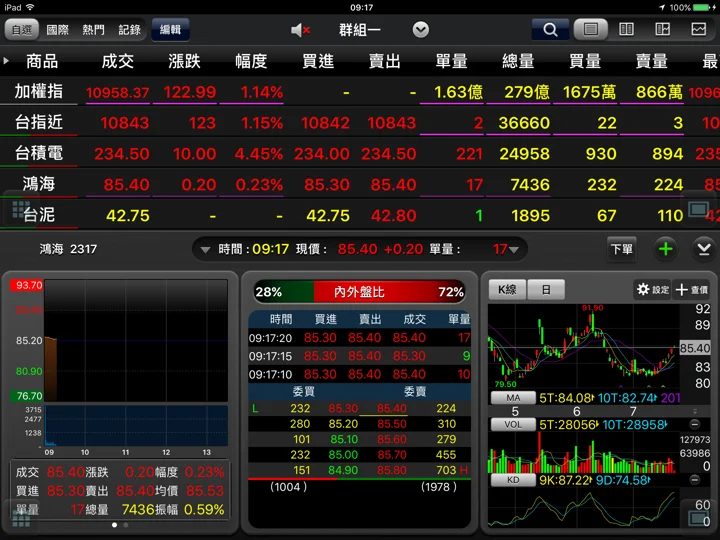Open the 單量 17 dropdown arrow

tap(514, 250)
